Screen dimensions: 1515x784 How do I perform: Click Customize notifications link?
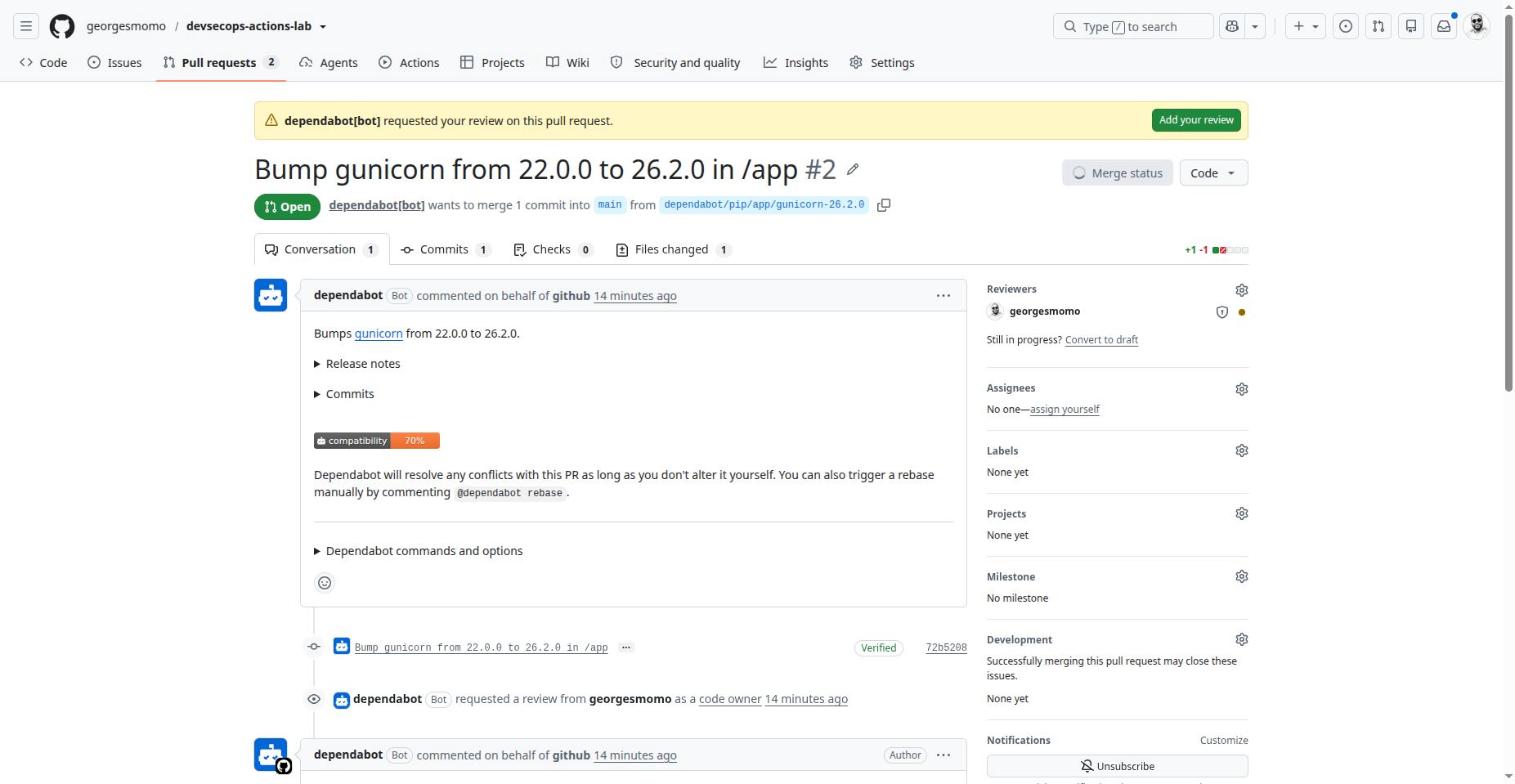tap(1224, 741)
